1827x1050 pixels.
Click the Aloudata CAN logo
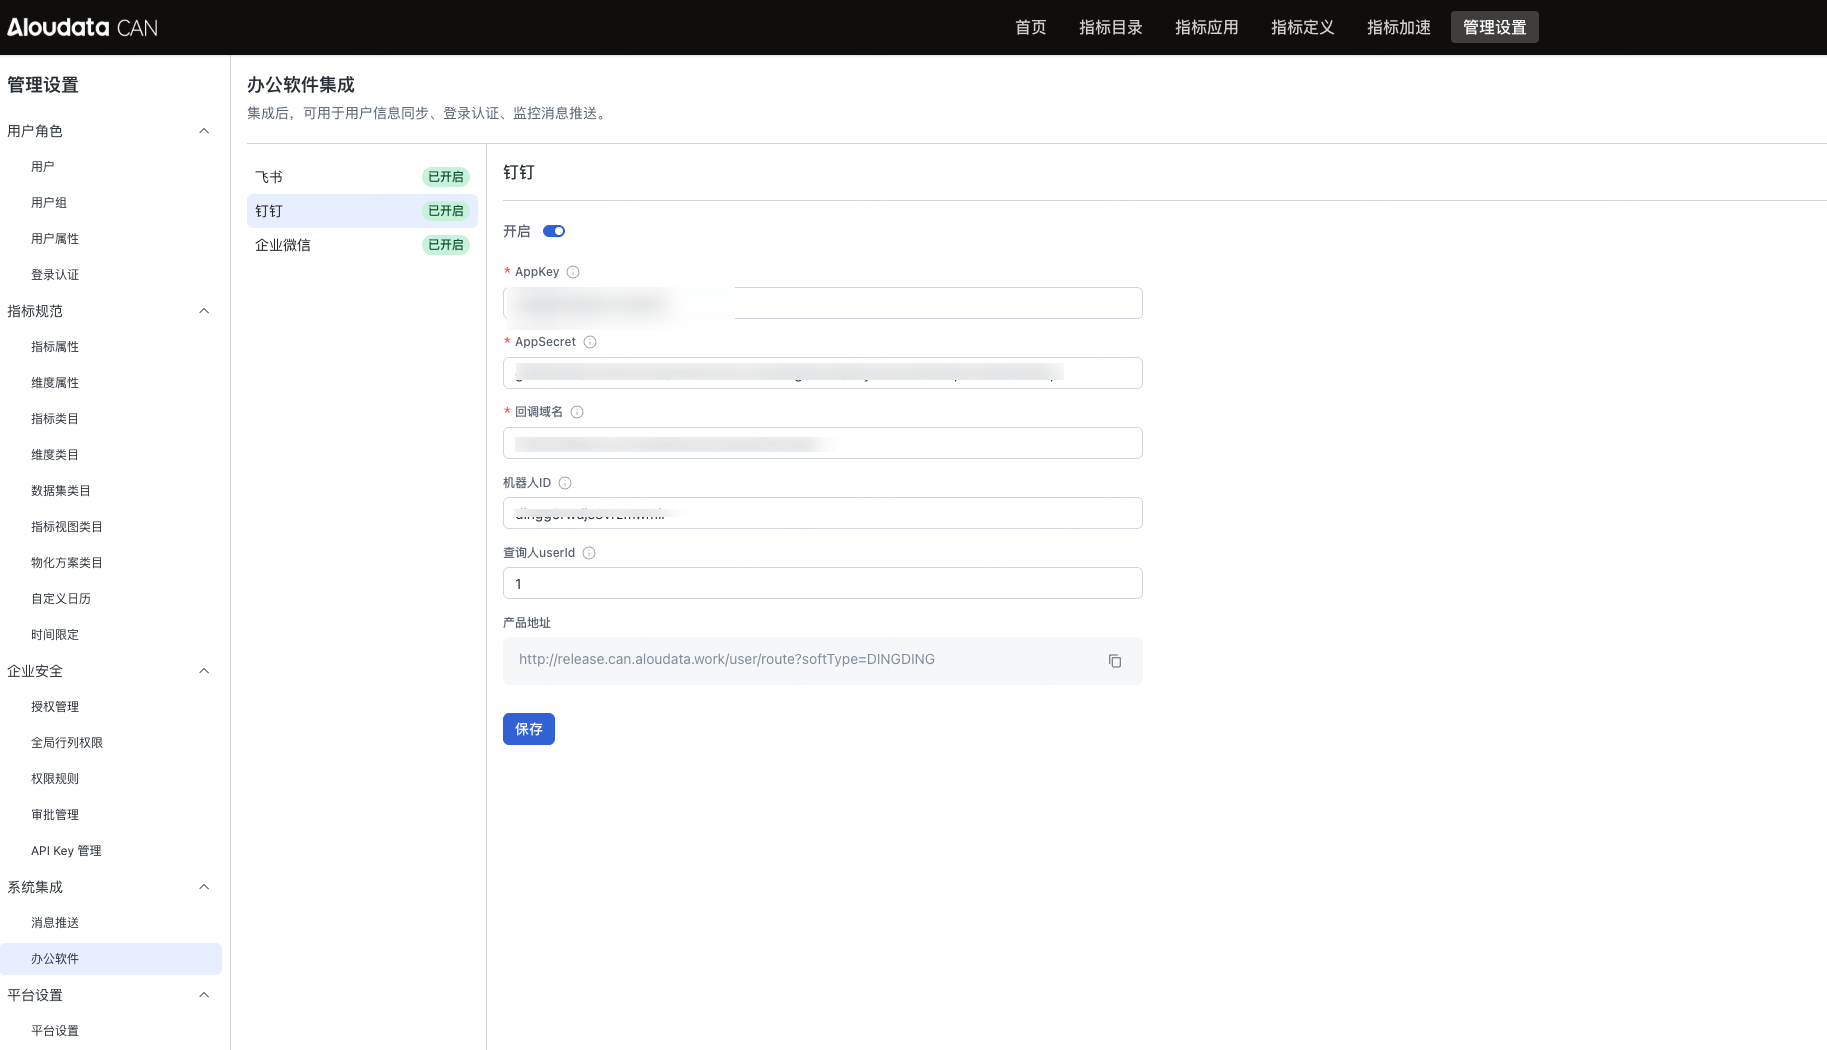82,27
